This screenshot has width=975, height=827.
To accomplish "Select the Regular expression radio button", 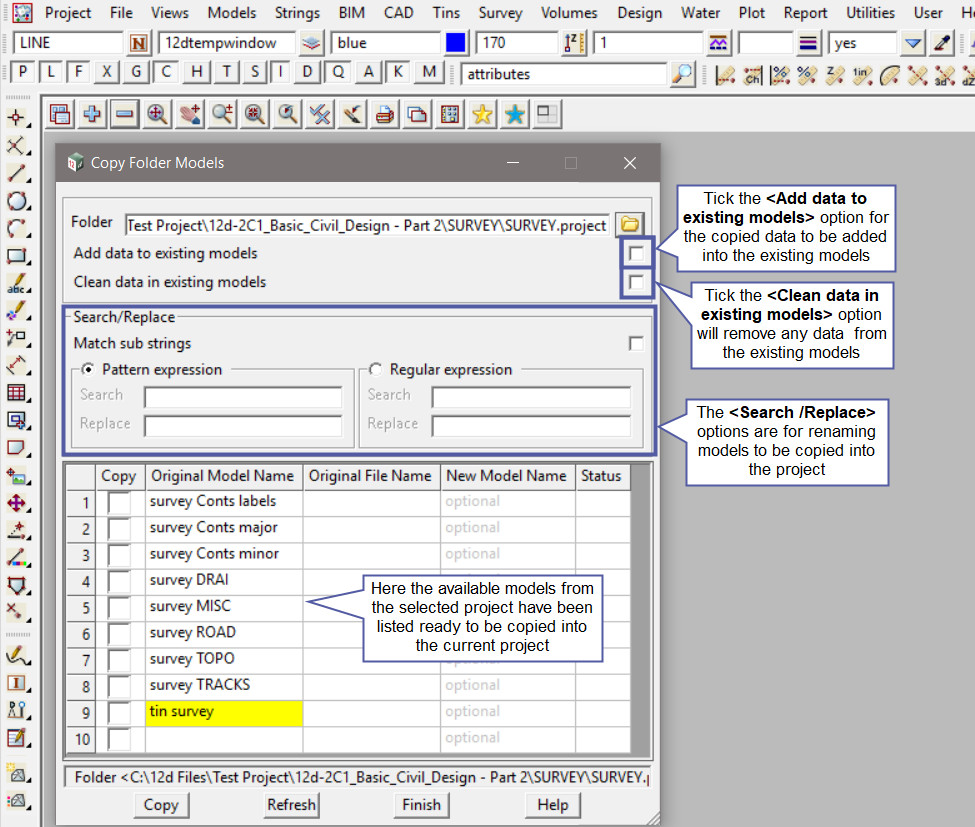I will [376, 369].
